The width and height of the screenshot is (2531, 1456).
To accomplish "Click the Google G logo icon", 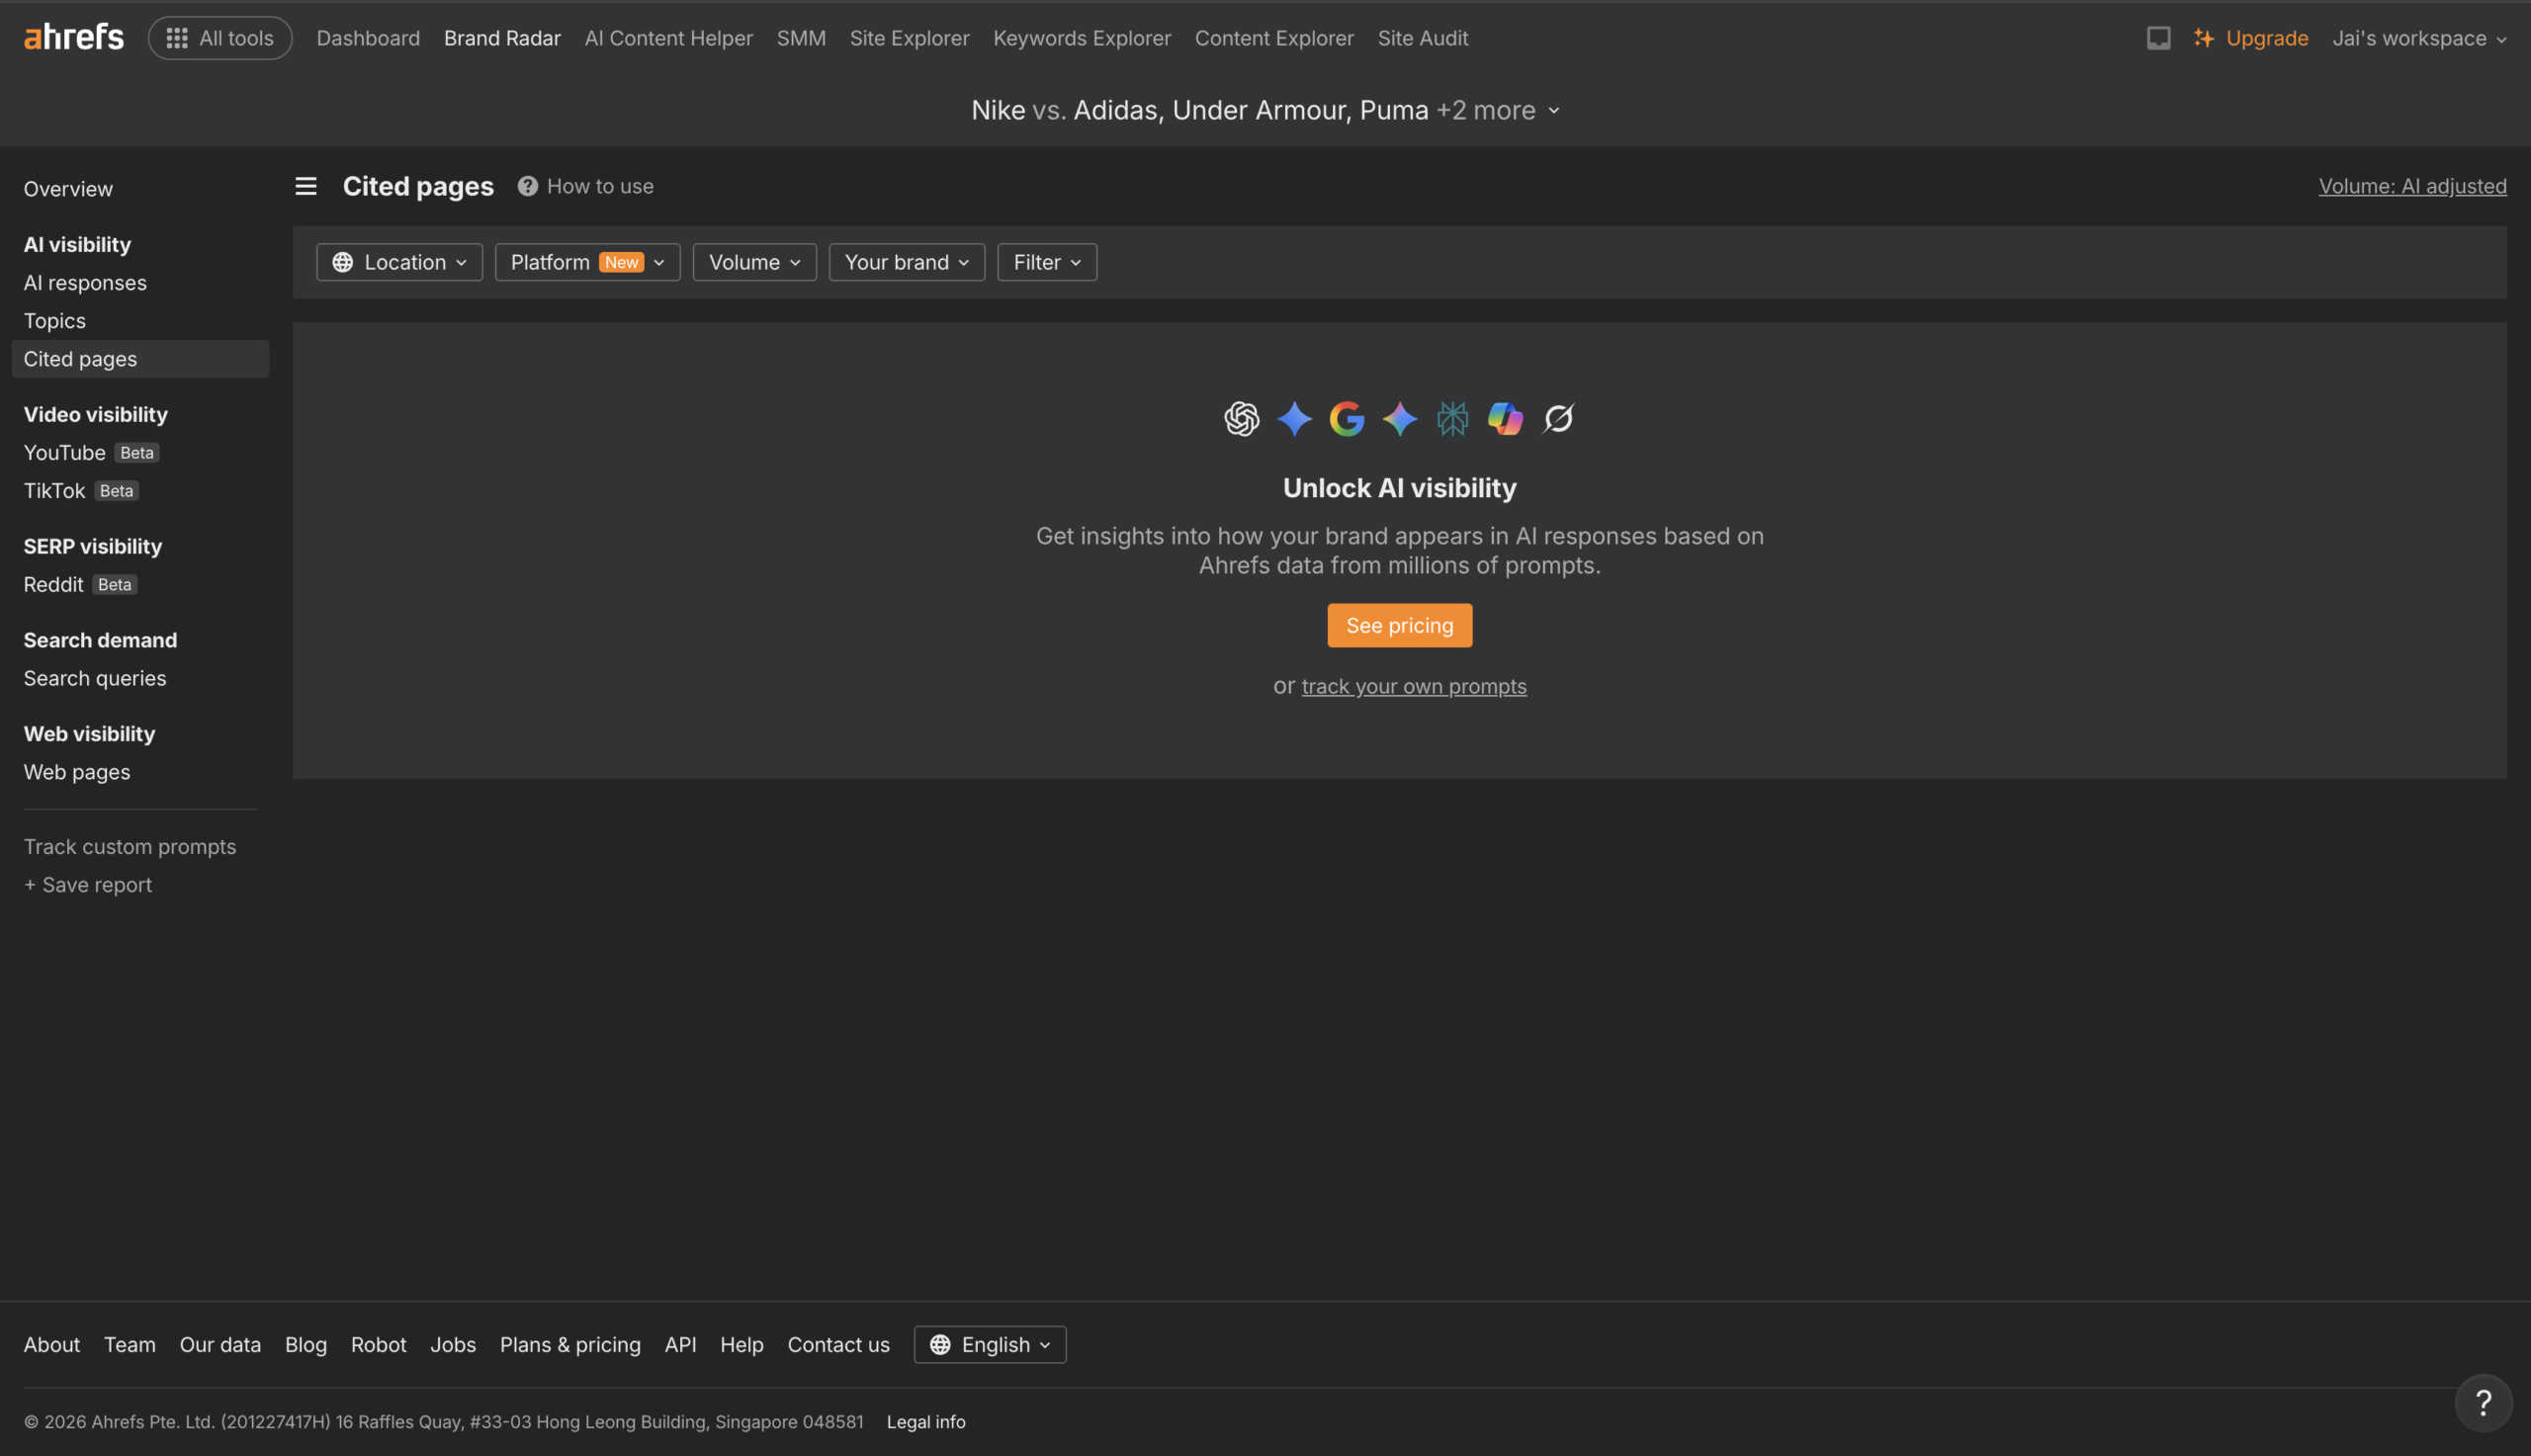I will pyautogui.click(x=1347, y=418).
